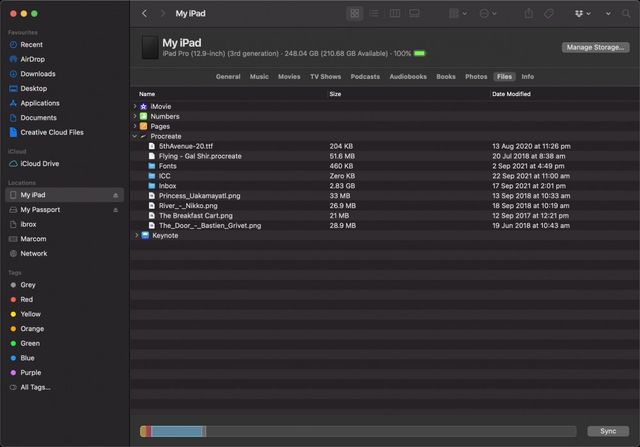
Task: Eject My iPad in sidebar
Action: click(x=116, y=195)
